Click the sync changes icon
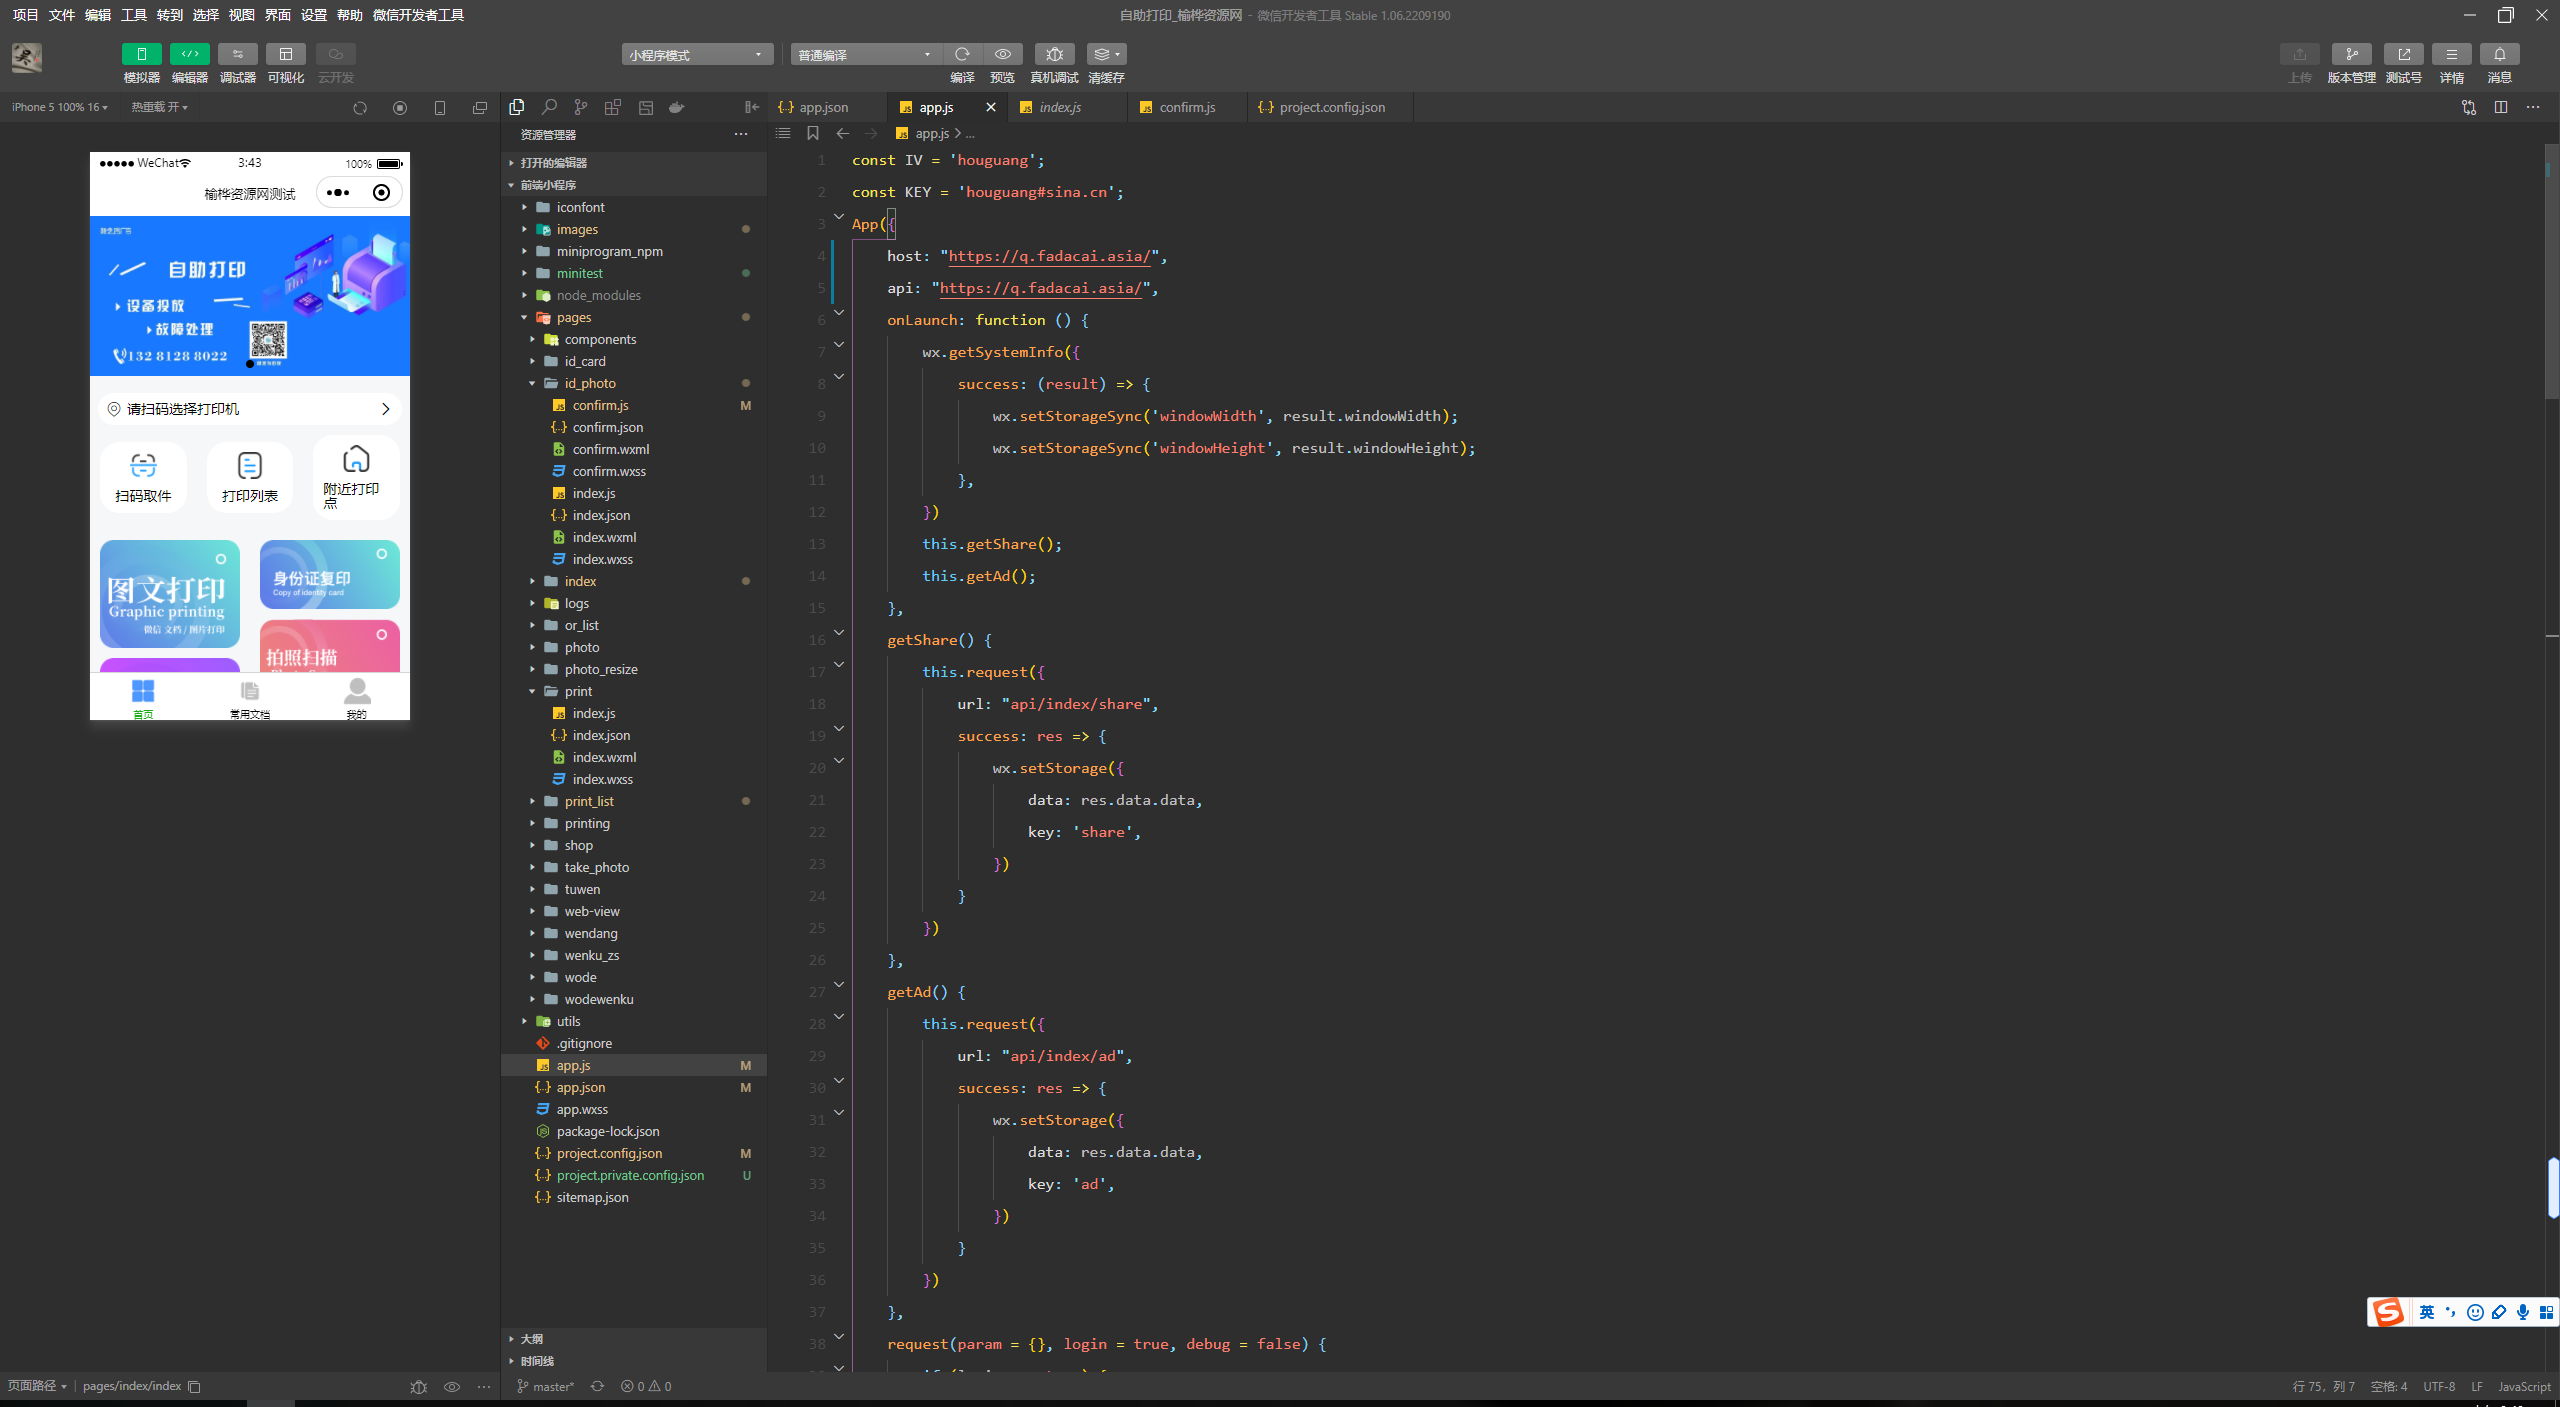This screenshot has width=2560, height=1407. click(597, 1386)
